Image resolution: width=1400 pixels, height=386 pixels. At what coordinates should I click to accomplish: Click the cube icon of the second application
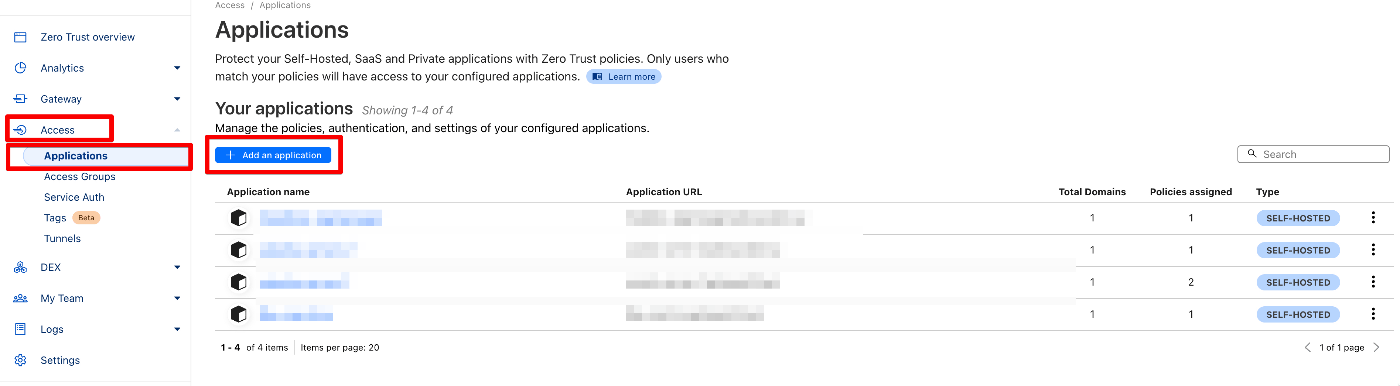coord(238,250)
